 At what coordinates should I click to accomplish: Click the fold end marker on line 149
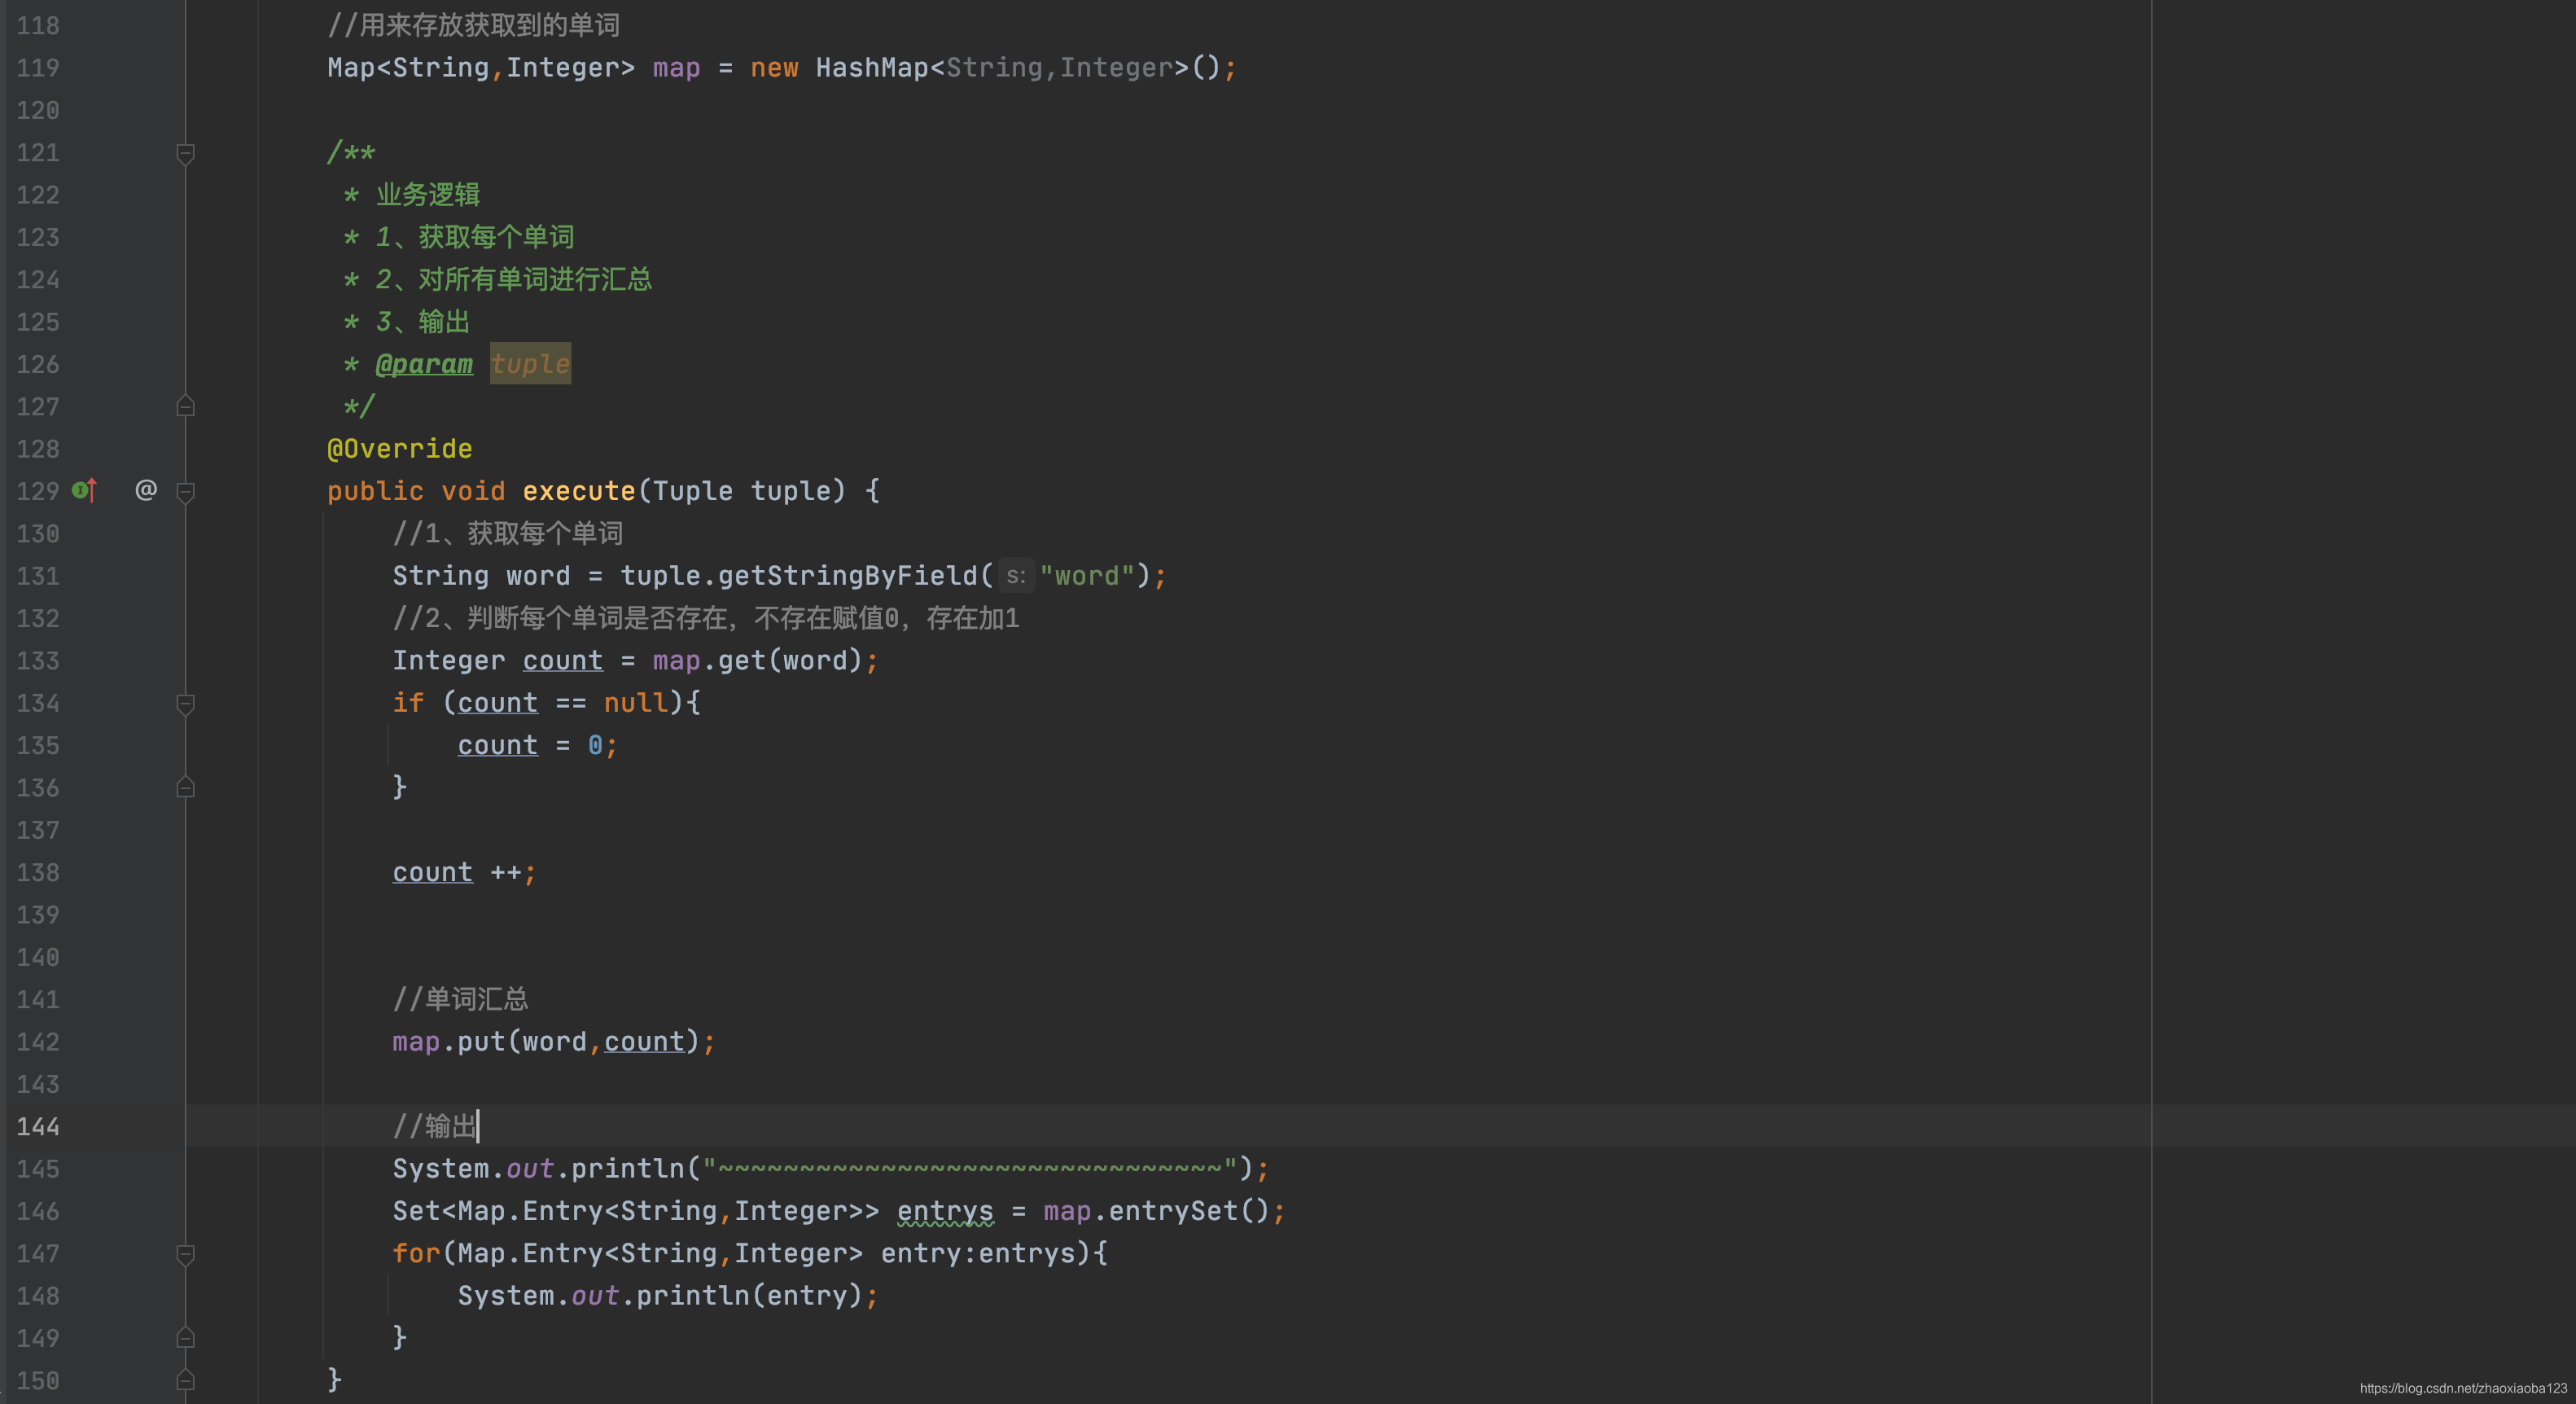tap(185, 1338)
